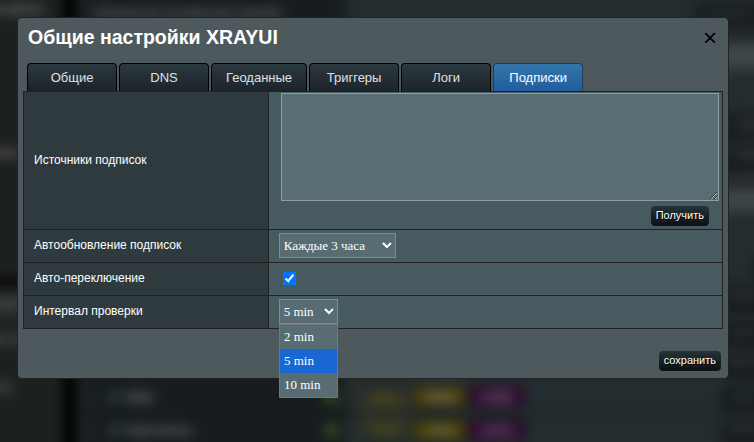Expand the Каждые 3 часа dropdown
This screenshot has height=442, width=754.
click(337, 245)
